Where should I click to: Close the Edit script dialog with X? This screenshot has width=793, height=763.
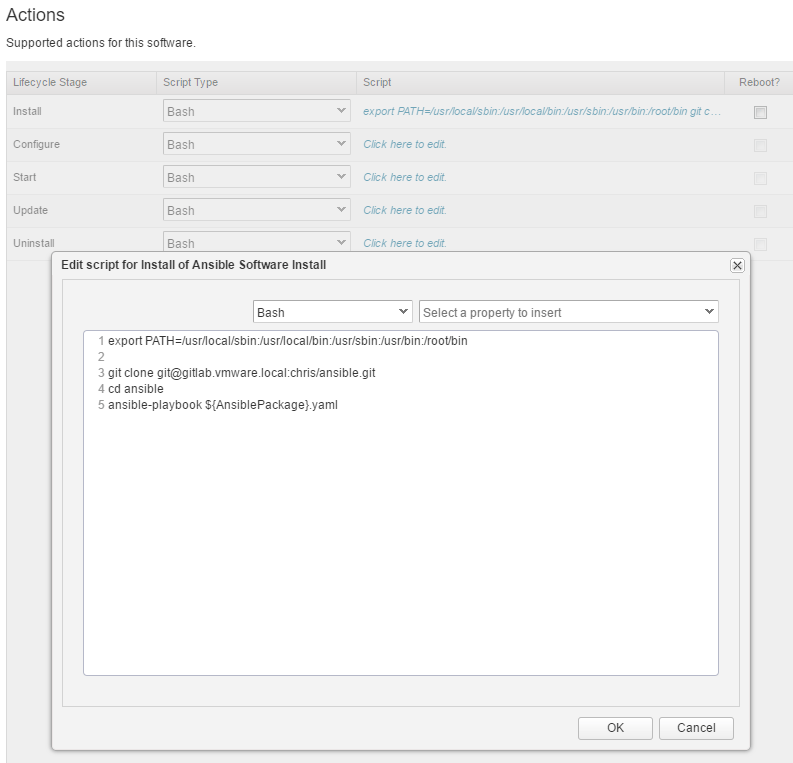click(x=737, y=265)
